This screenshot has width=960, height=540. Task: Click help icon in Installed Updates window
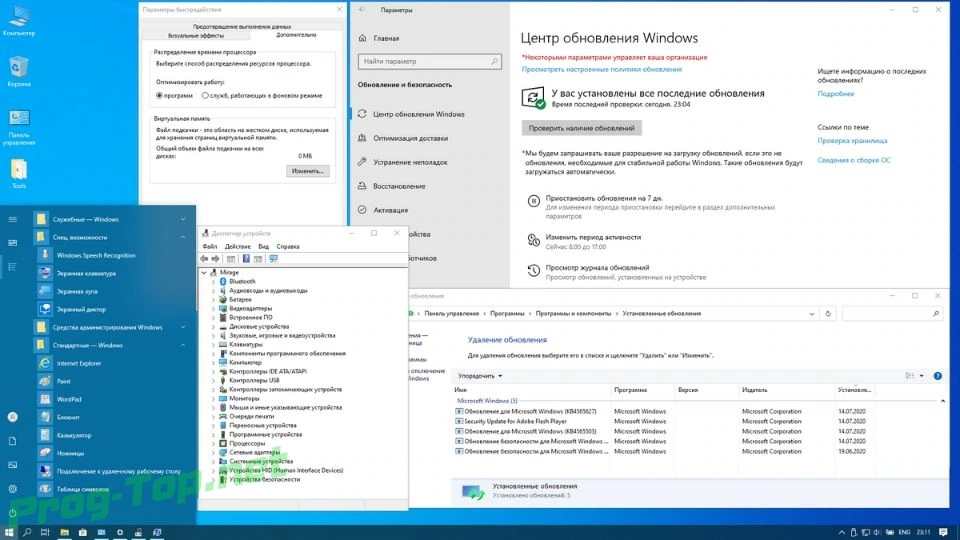pyautogui.click(x=937, y=376)
